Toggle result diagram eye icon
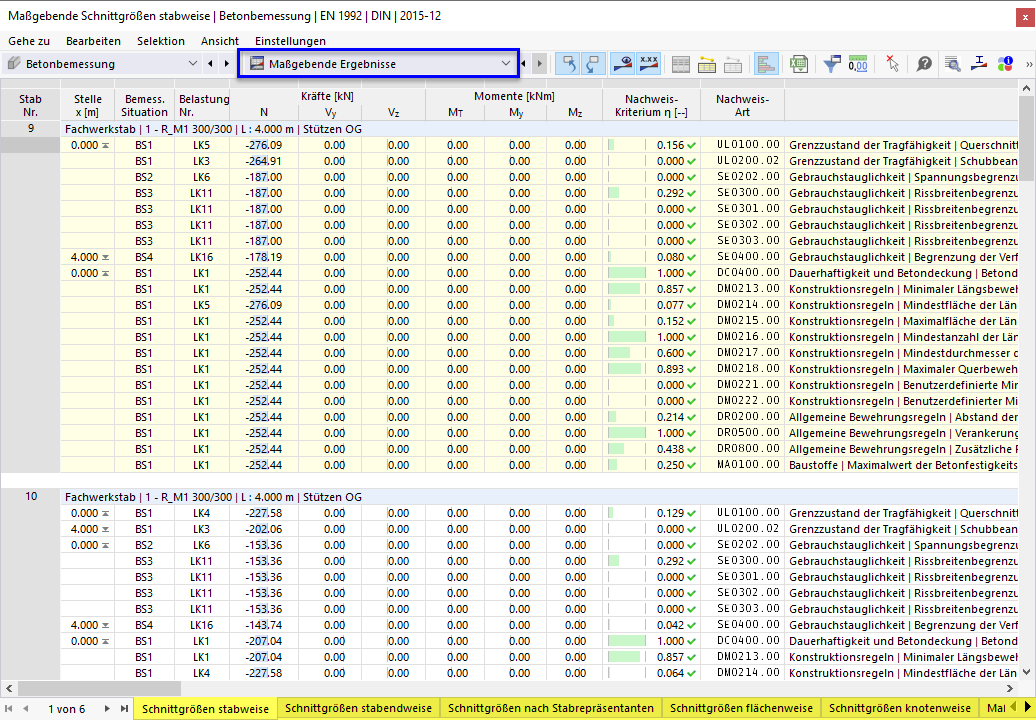The height and width of the screenshot is (720, 1036). pos(623,64)
